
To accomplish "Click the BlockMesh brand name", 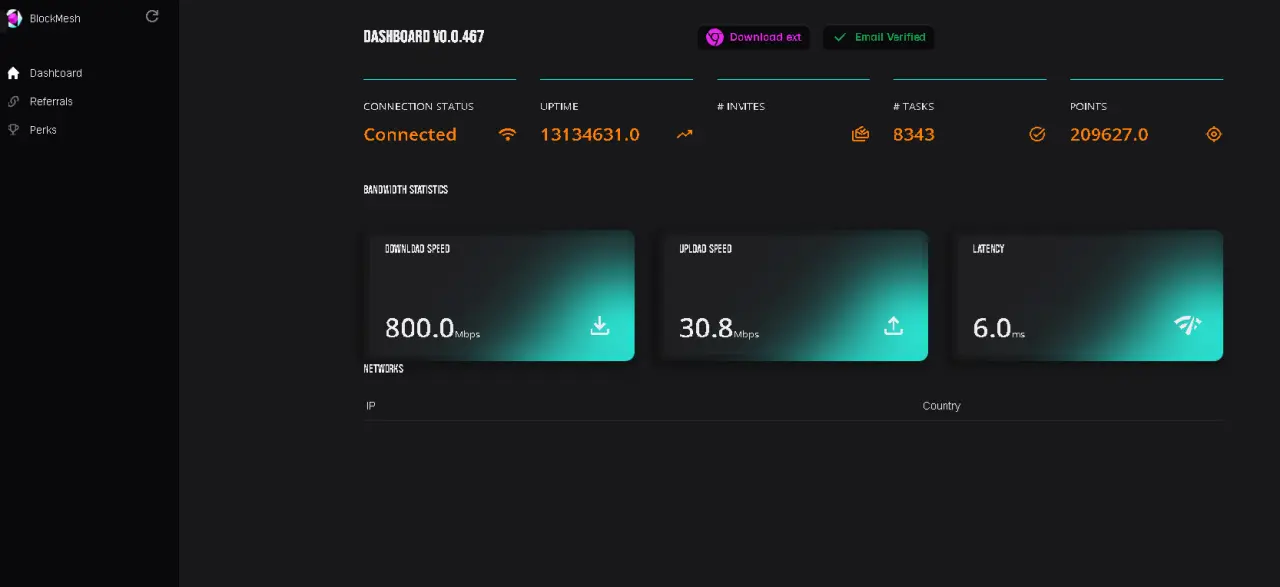I will pos(55,18).
